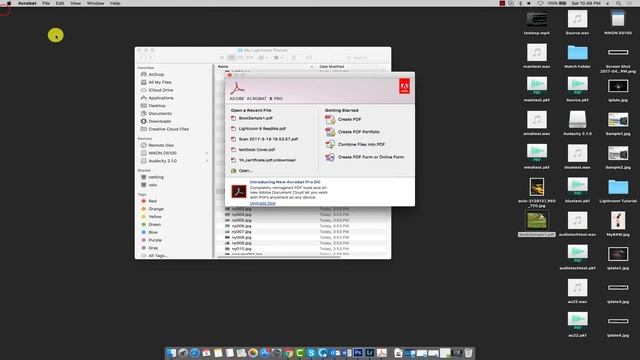The width and height of the screenshot is (640, 360).
Task: Switch Finder to column view
Action: [x=240, y=58]
